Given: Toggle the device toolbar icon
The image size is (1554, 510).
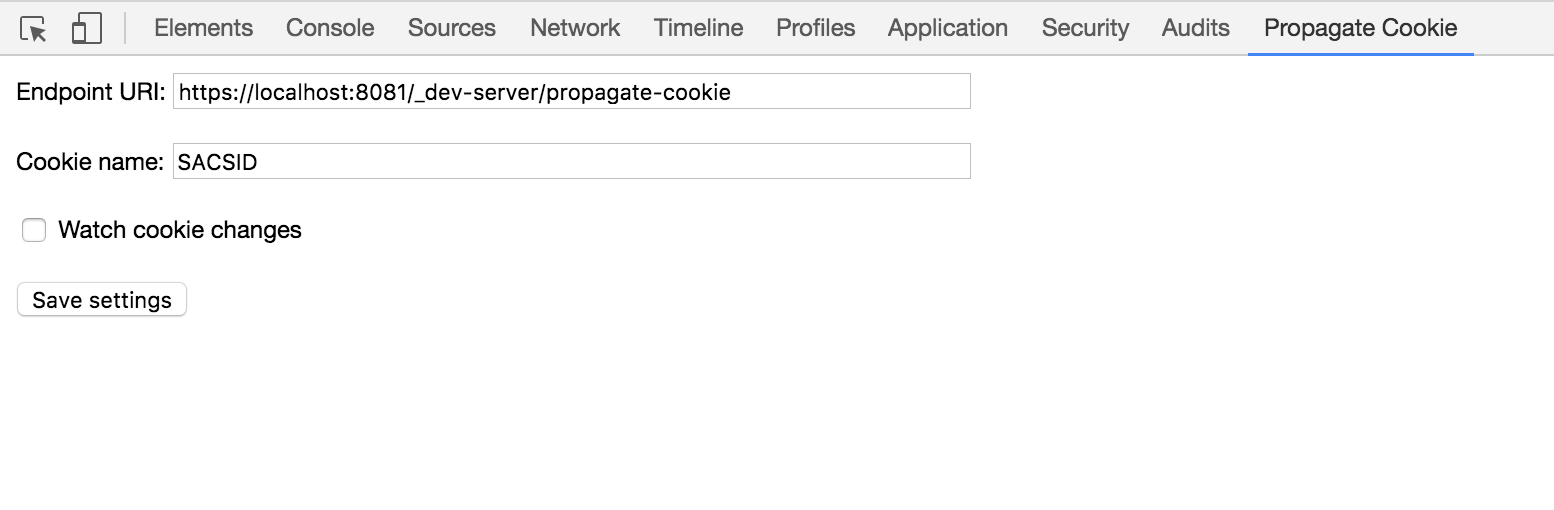Looking at the screenshot, I should (87, 29).
